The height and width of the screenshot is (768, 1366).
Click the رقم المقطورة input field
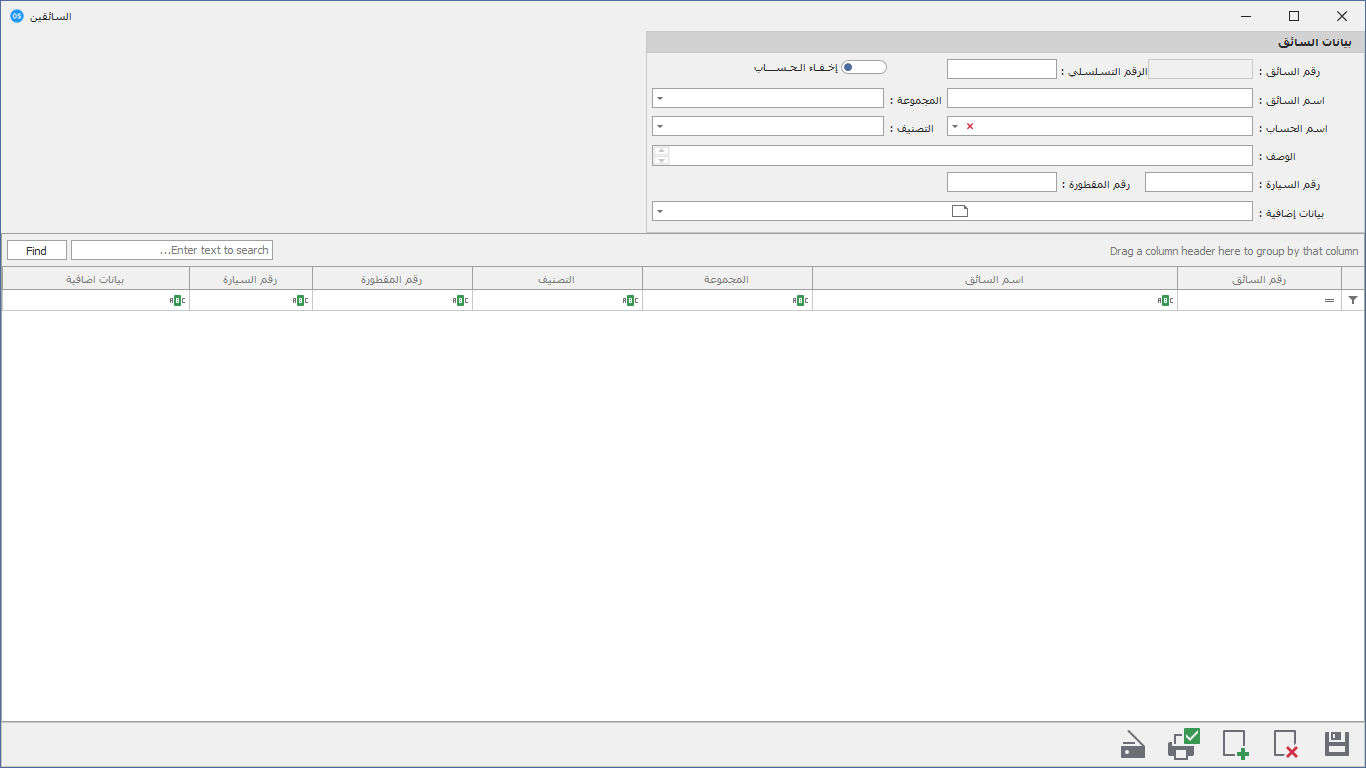click(x=1002, y=182)
